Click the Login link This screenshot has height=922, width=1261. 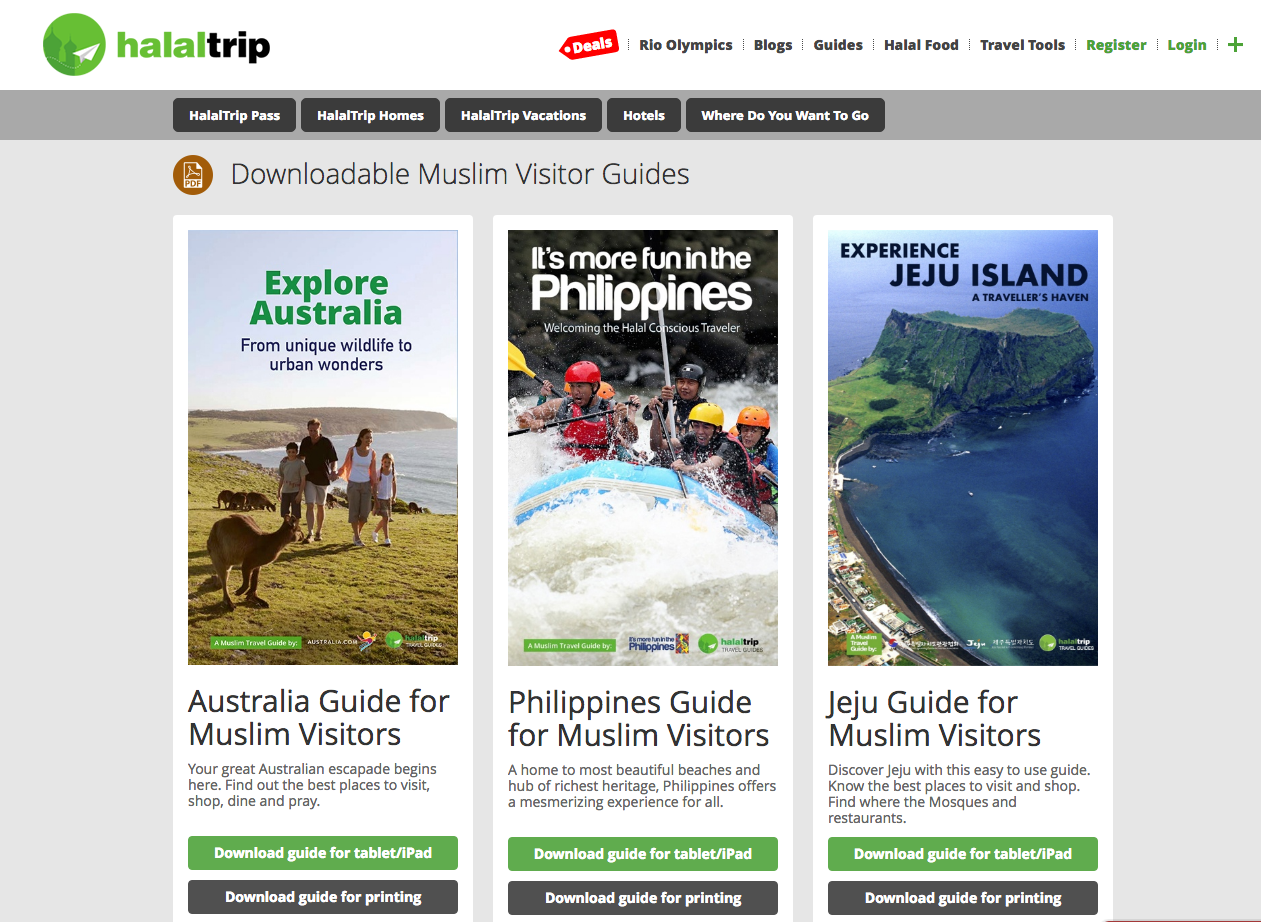tap(1187, 45)
